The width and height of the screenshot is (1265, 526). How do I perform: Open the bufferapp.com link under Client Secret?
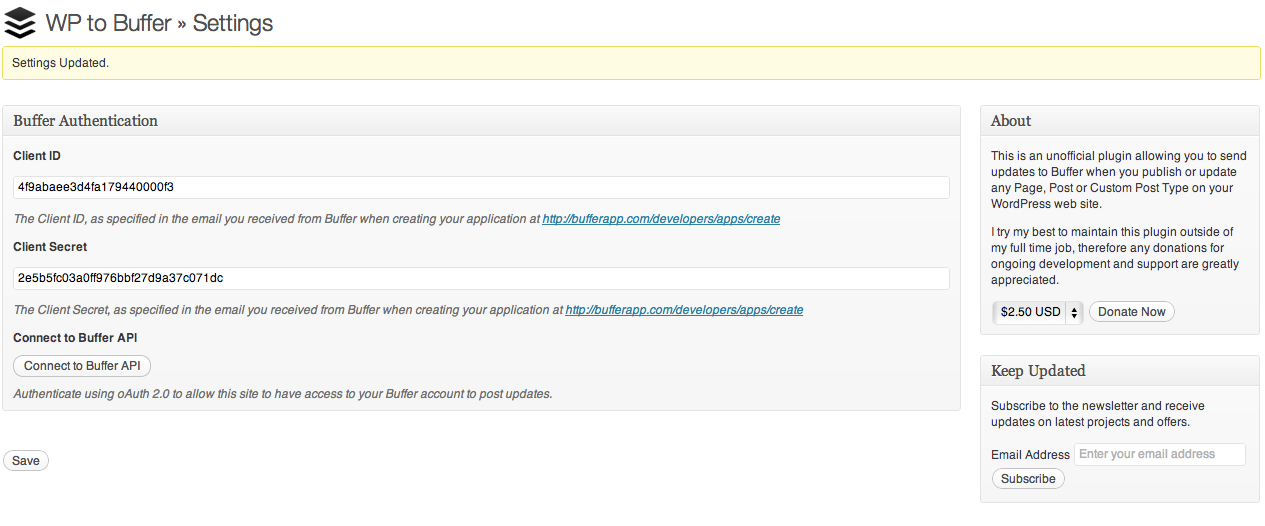[x=684, y=310]
